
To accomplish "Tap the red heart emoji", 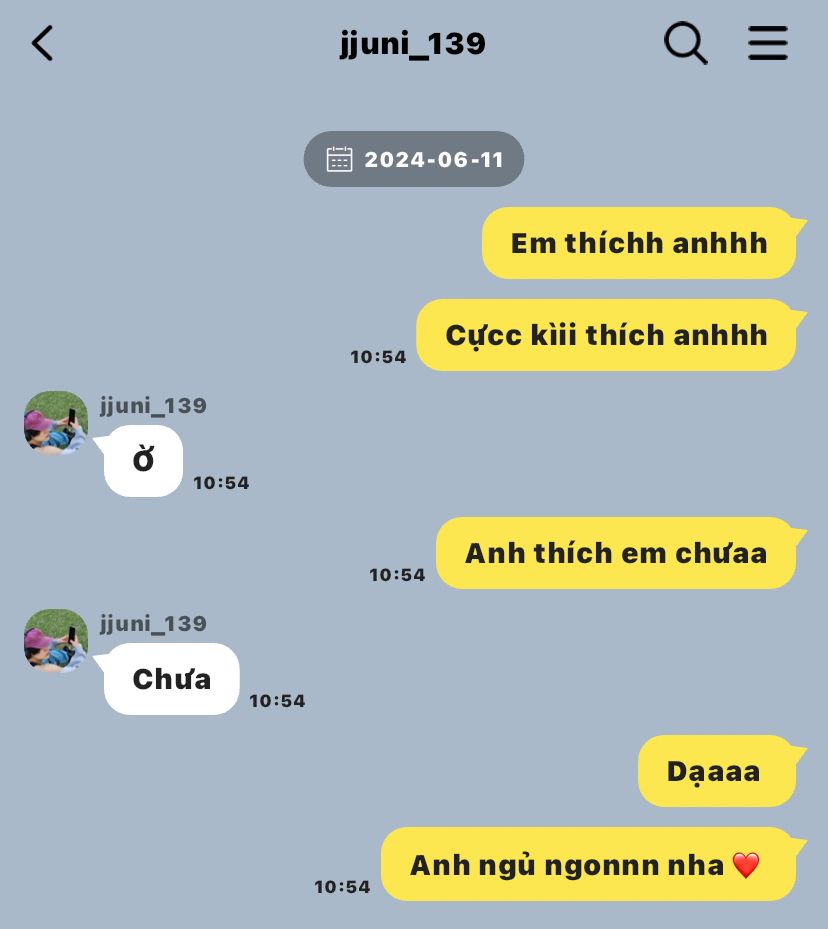I will [746, 865].
